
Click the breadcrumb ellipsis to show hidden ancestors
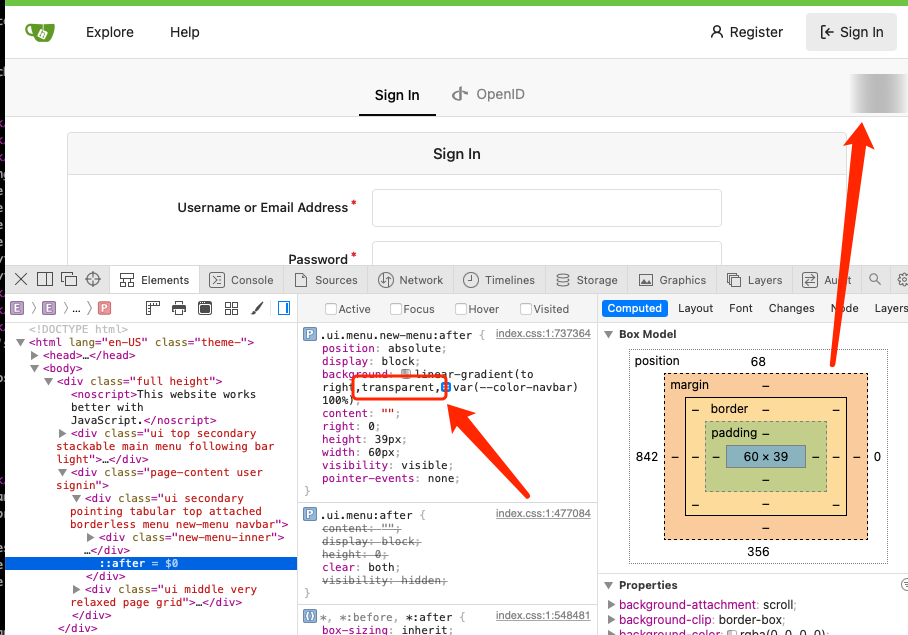(x=76, y=309)
